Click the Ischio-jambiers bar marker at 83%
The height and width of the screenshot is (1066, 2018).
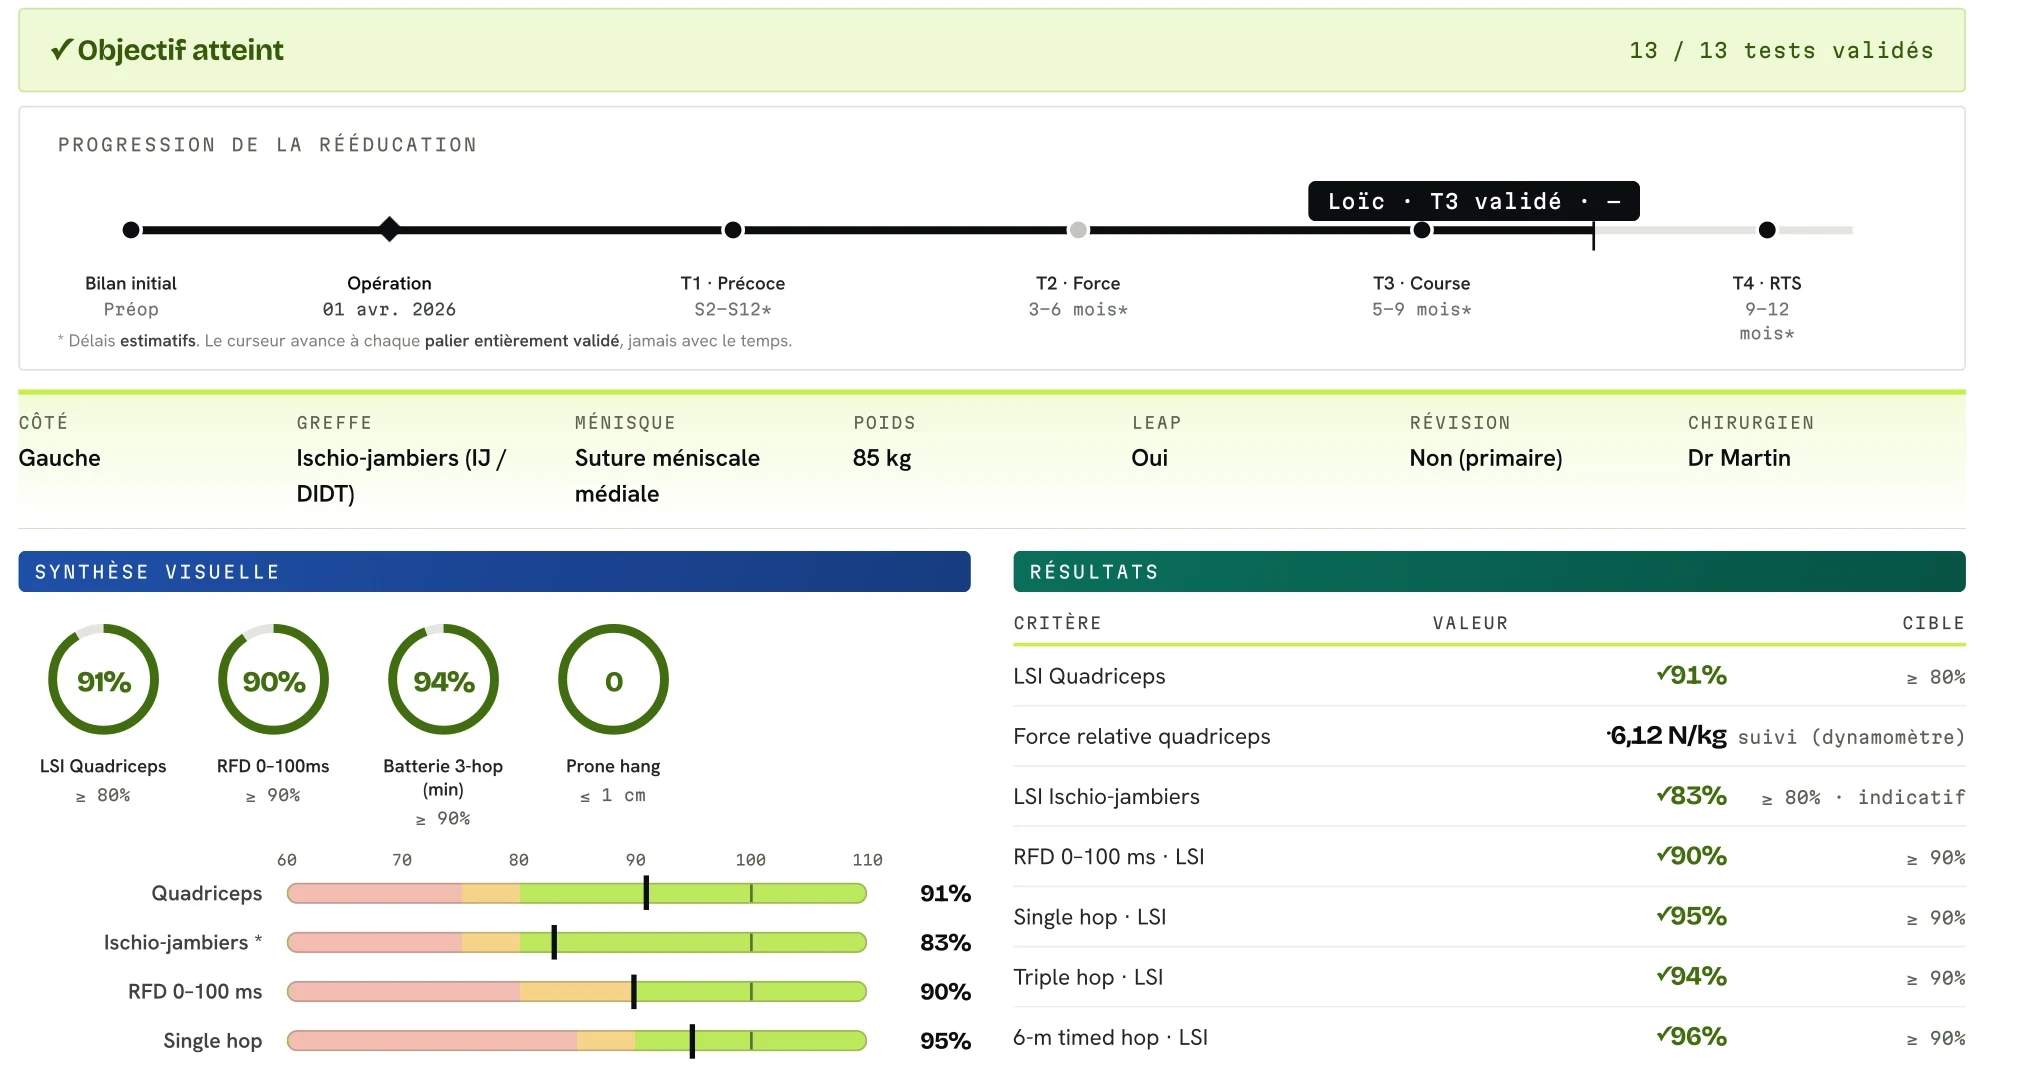[x=554, y=942]
